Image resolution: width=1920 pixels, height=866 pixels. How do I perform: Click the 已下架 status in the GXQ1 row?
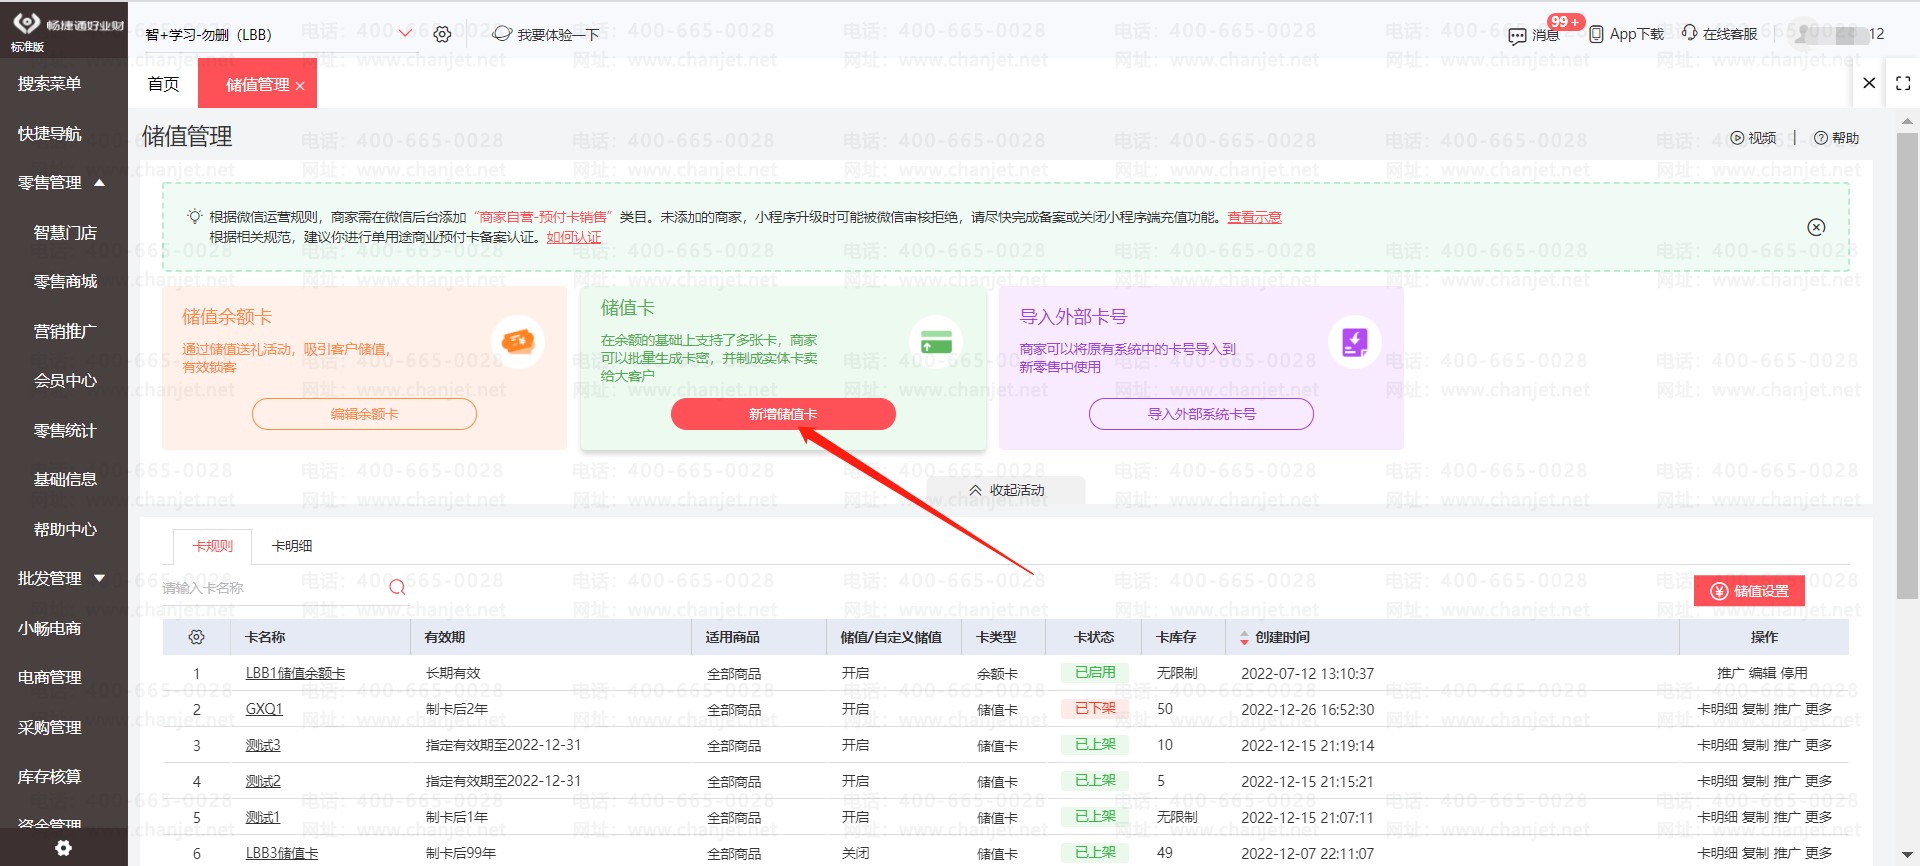coord(1095,708)
